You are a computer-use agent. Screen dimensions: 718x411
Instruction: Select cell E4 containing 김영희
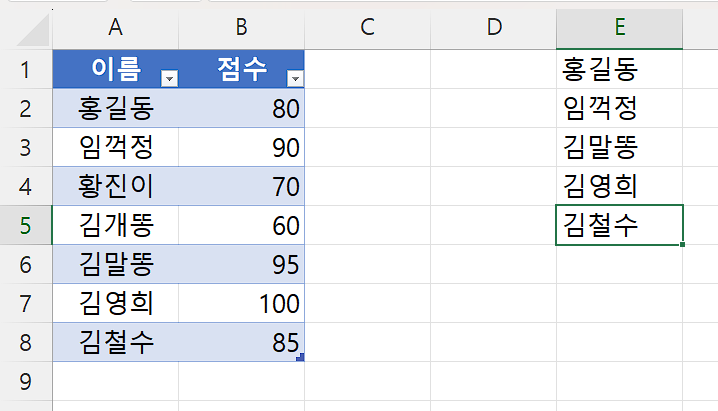(x=620, y=186)
